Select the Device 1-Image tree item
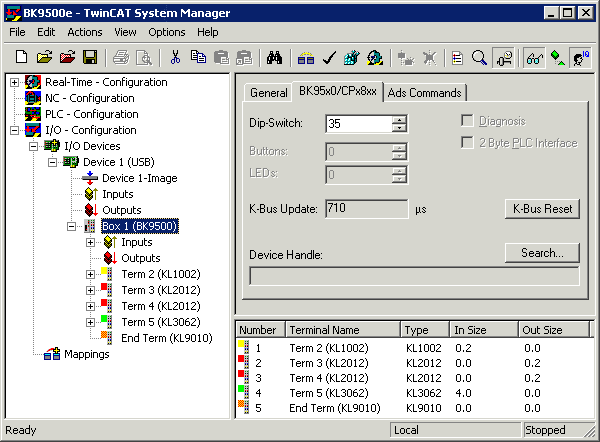Viewport: 600px width, 442px height. click(140, 178)
